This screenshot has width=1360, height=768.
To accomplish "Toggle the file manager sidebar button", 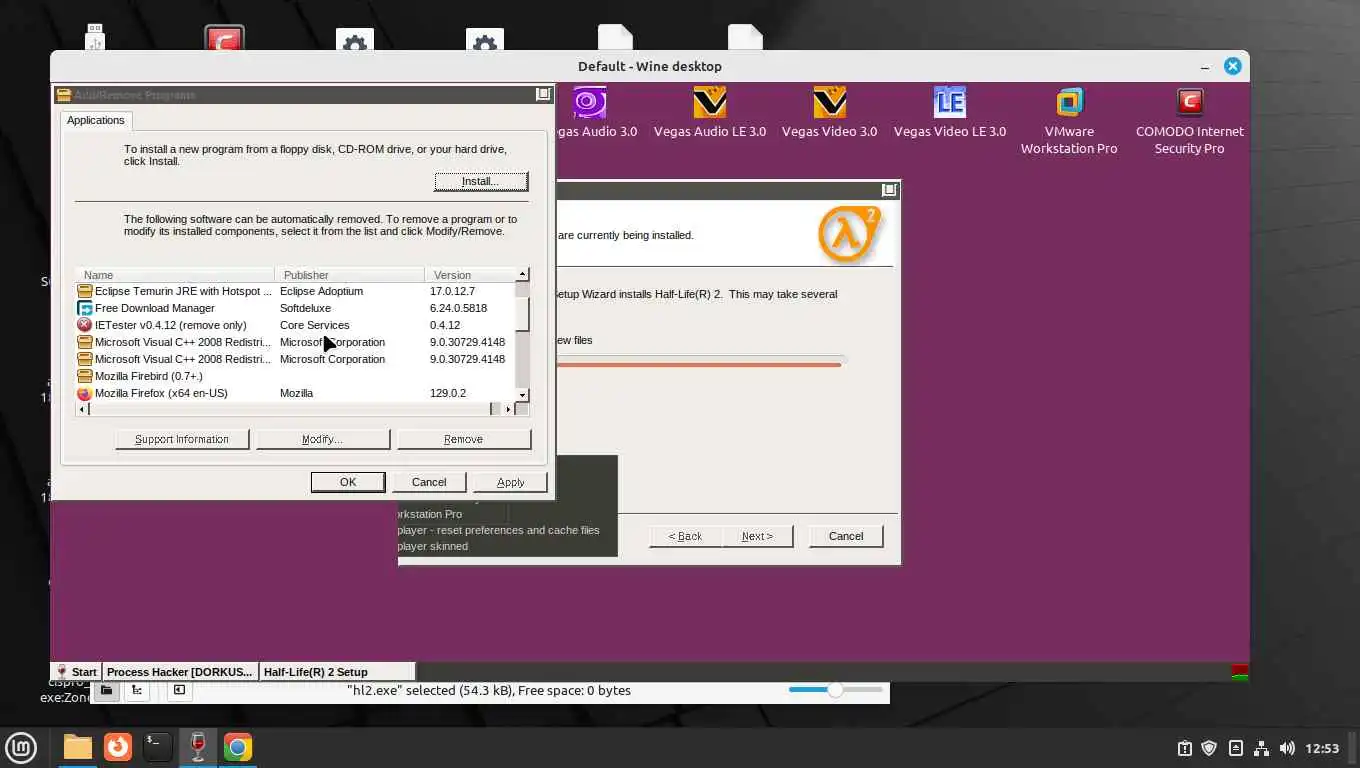I will click(179, 690).
